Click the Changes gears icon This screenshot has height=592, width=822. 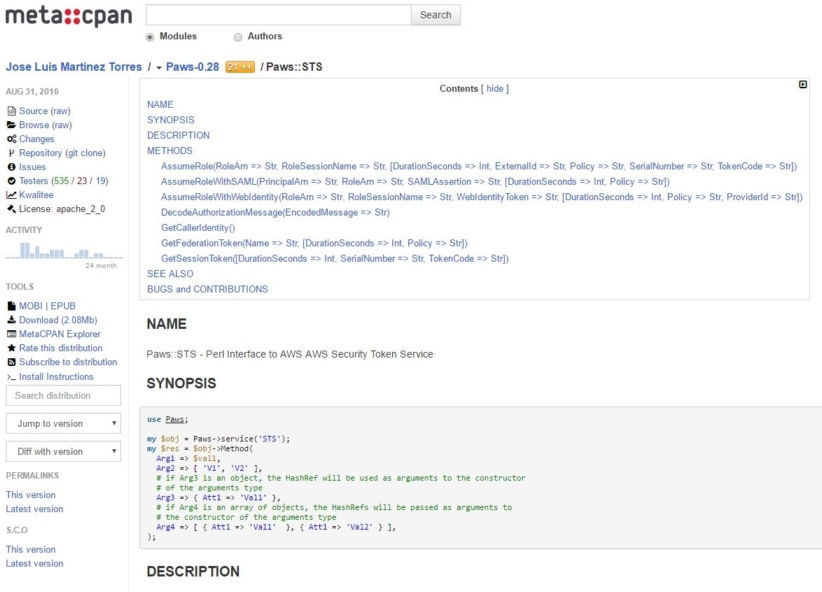click(x=12, y=139)
